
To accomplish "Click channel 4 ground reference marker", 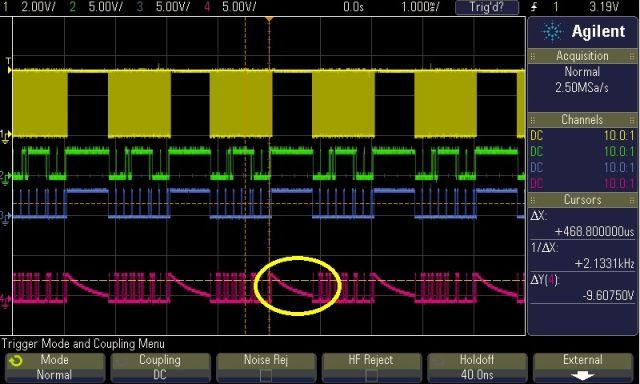I will [x=5, y=301].
